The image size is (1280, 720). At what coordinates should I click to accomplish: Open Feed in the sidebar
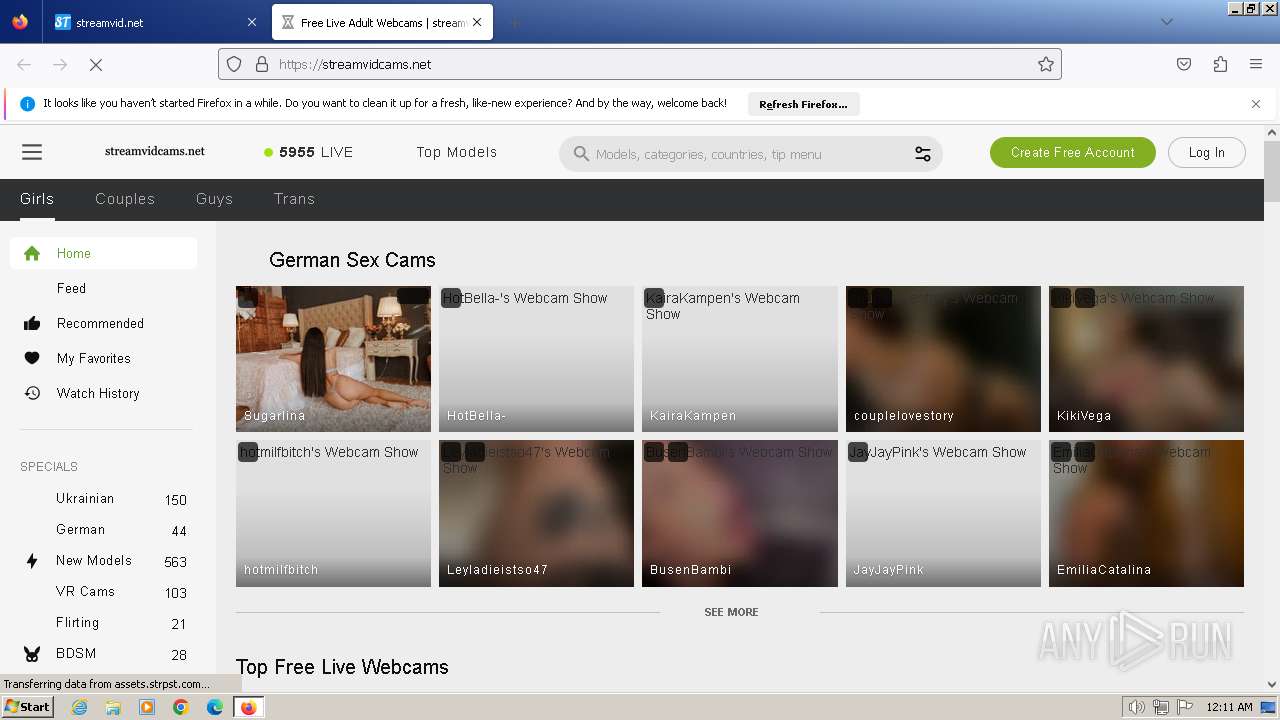click(x=71, y=288)
